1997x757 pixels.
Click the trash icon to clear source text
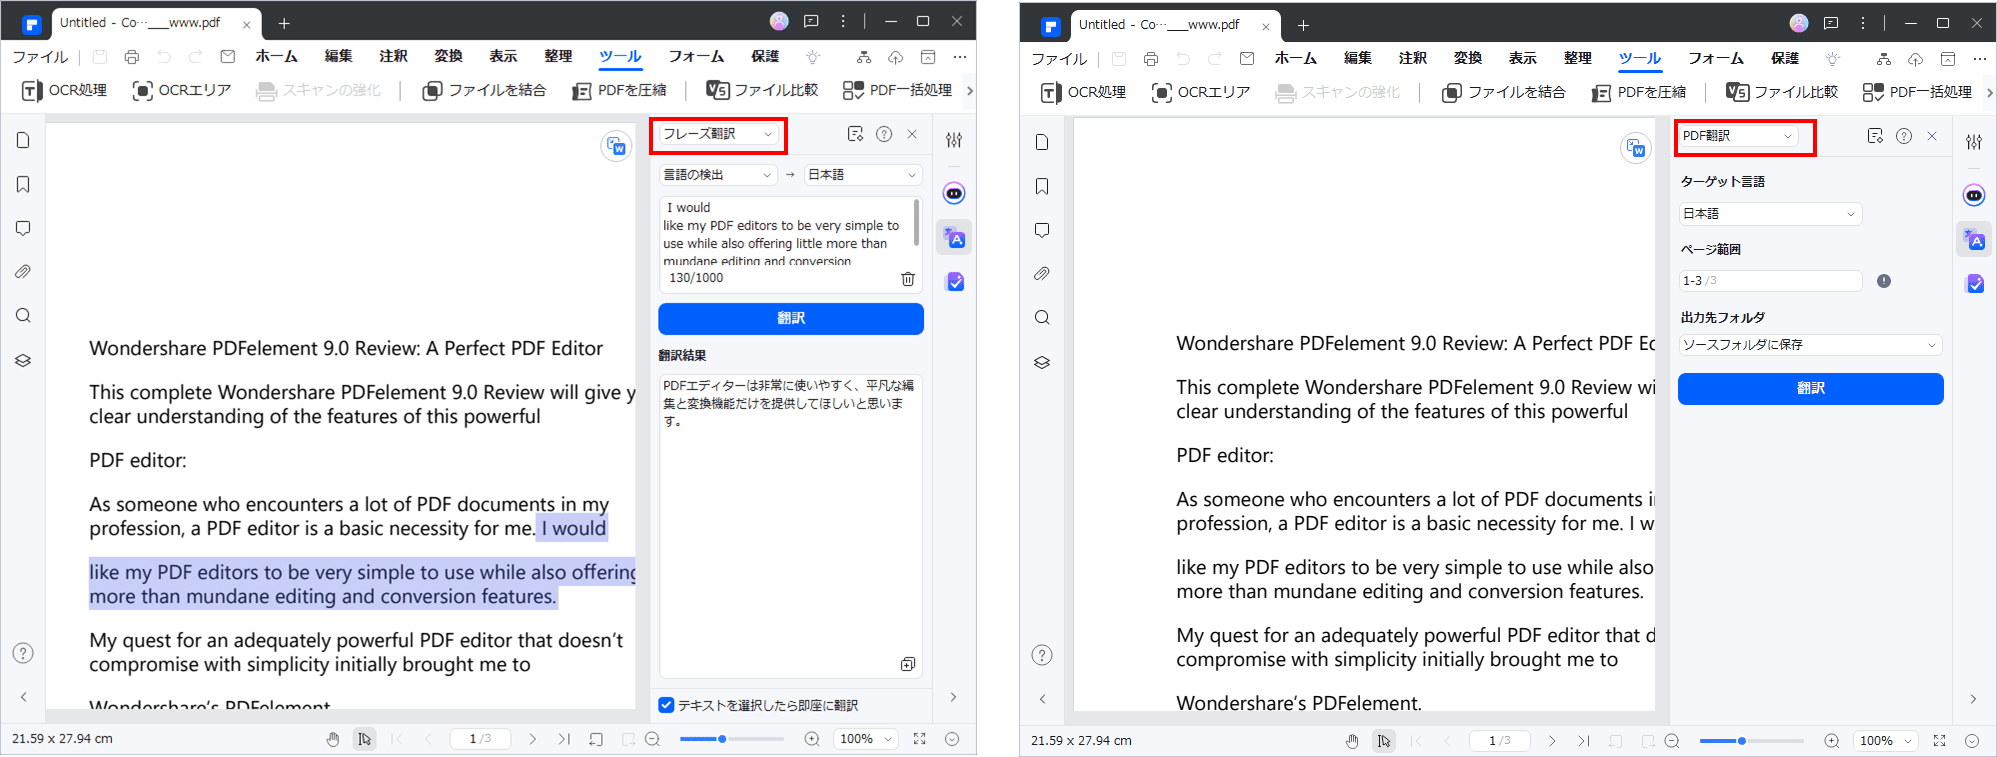click(x=908, y=279)
